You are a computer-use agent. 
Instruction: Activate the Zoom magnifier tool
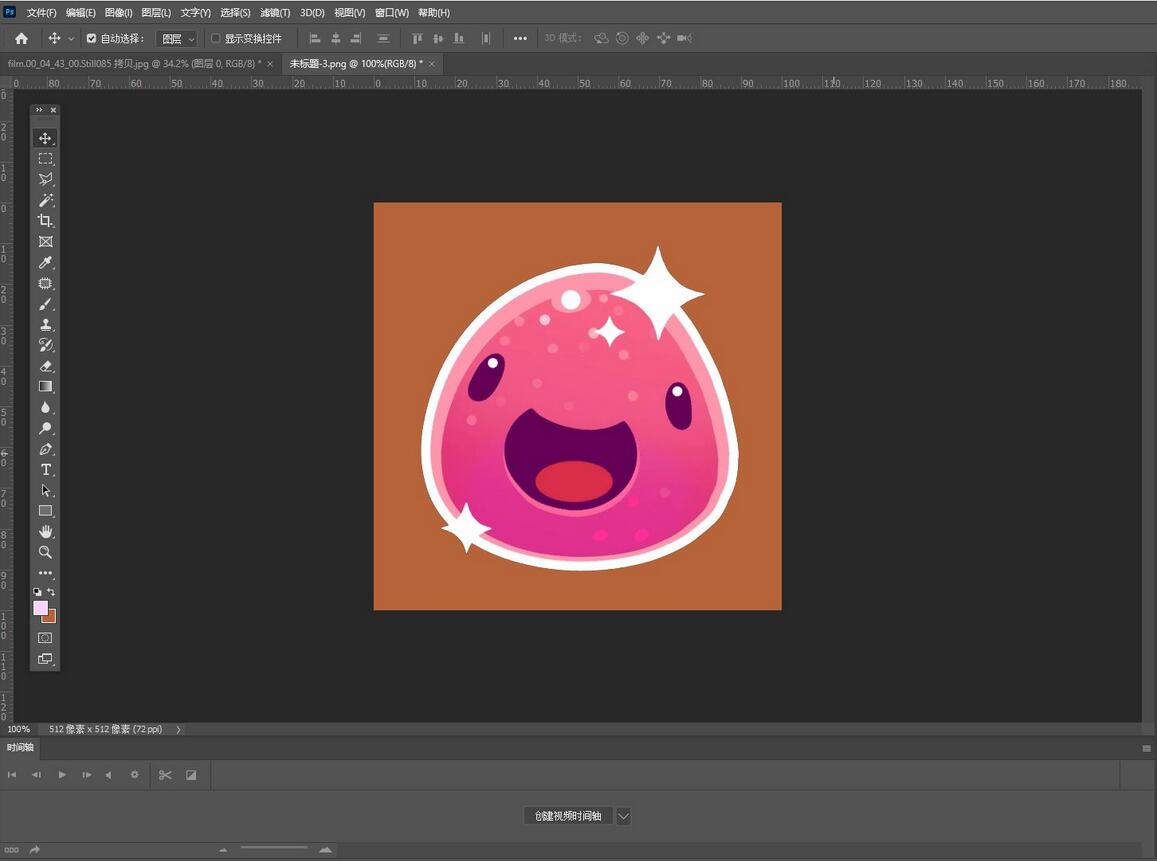(45, 552)
